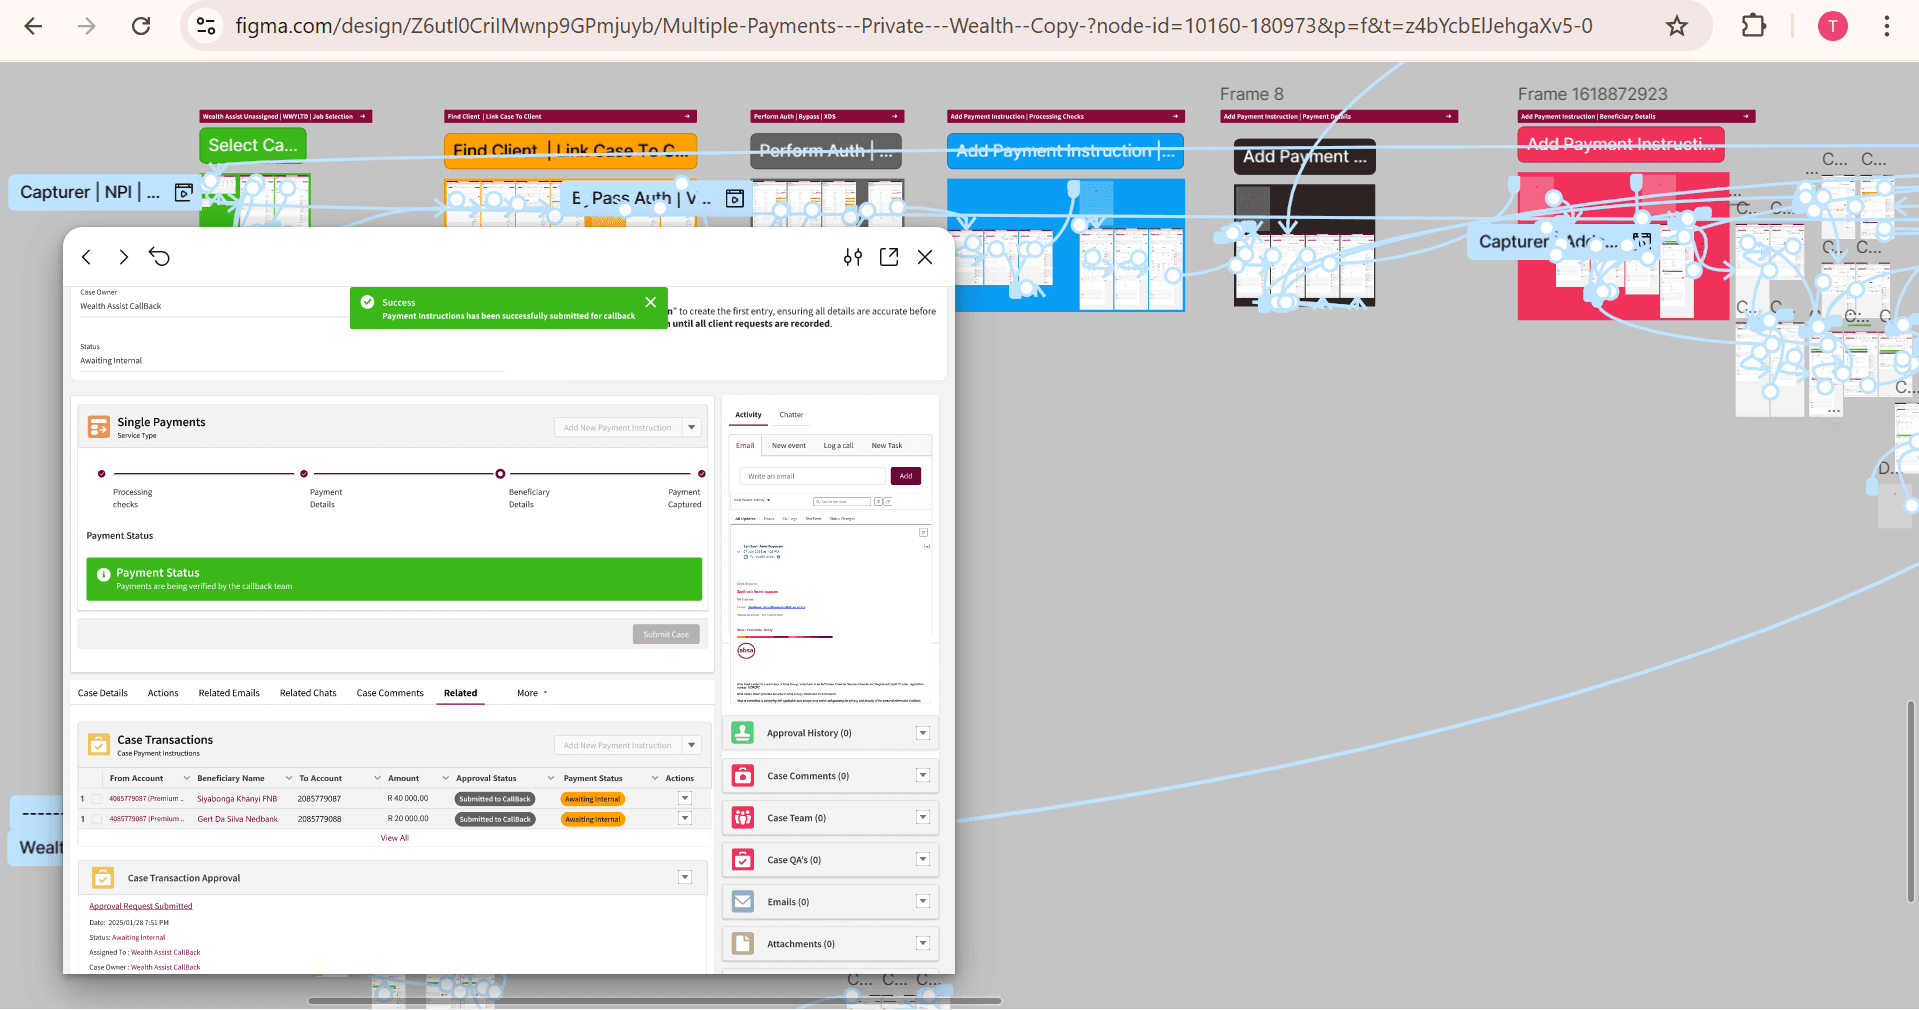Screen dimensions: 1919x1010
Task: Select the Payment Captured progress step
Action: pyautogui.click(x=702, y=474)
